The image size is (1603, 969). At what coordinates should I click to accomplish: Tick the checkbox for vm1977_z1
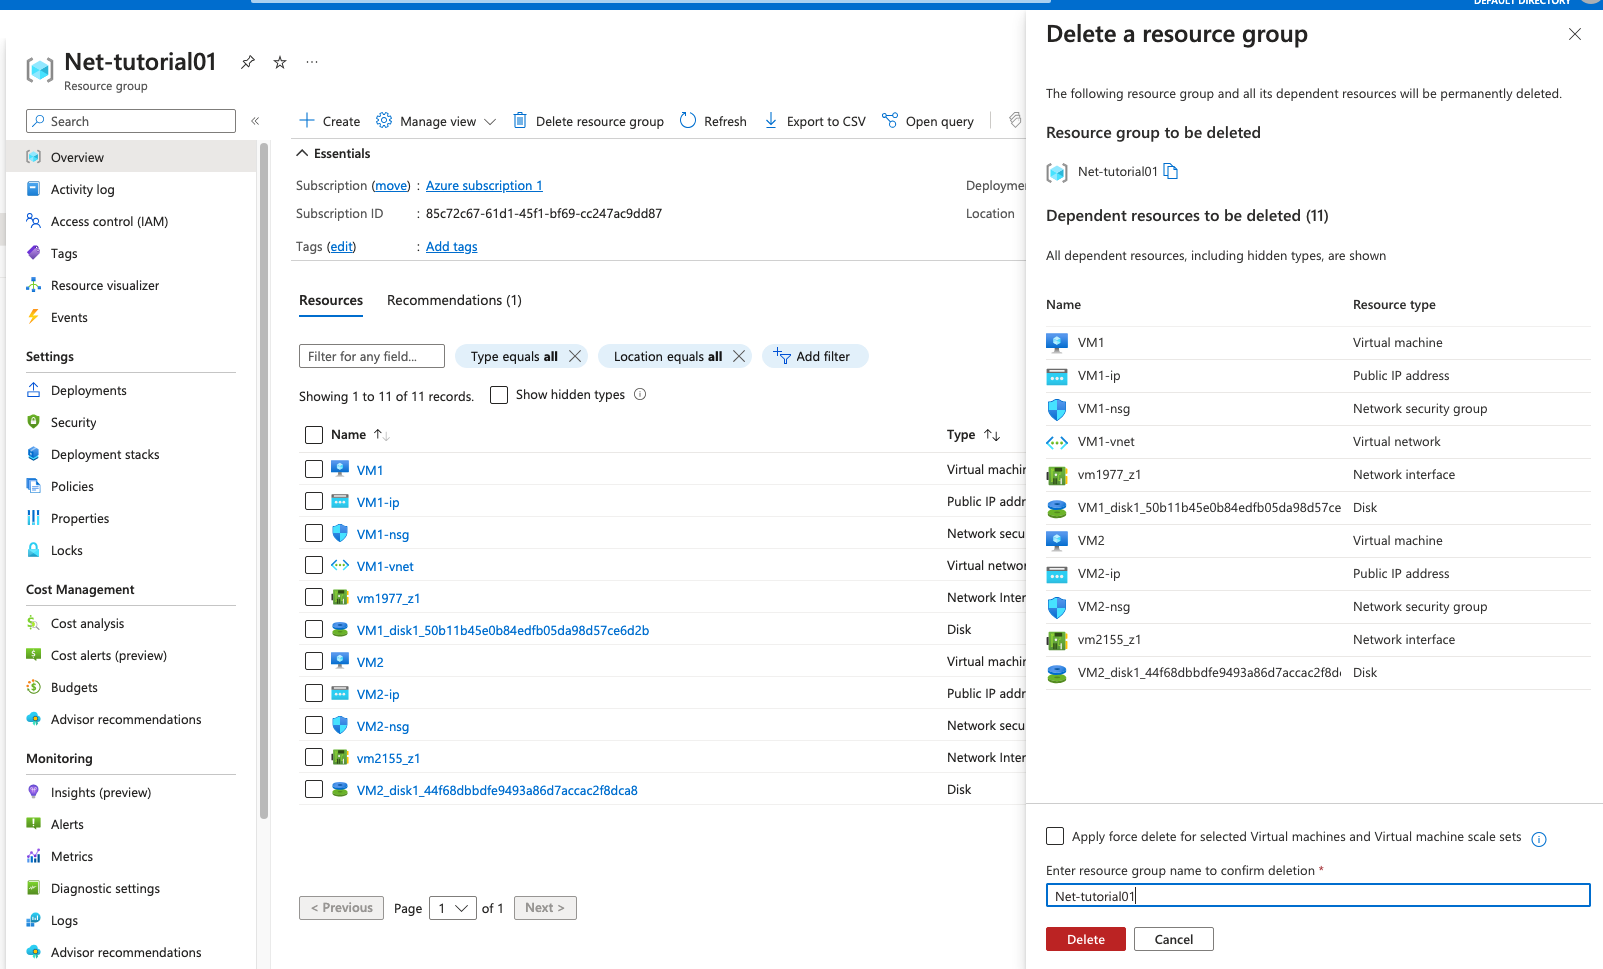[314, 597]
